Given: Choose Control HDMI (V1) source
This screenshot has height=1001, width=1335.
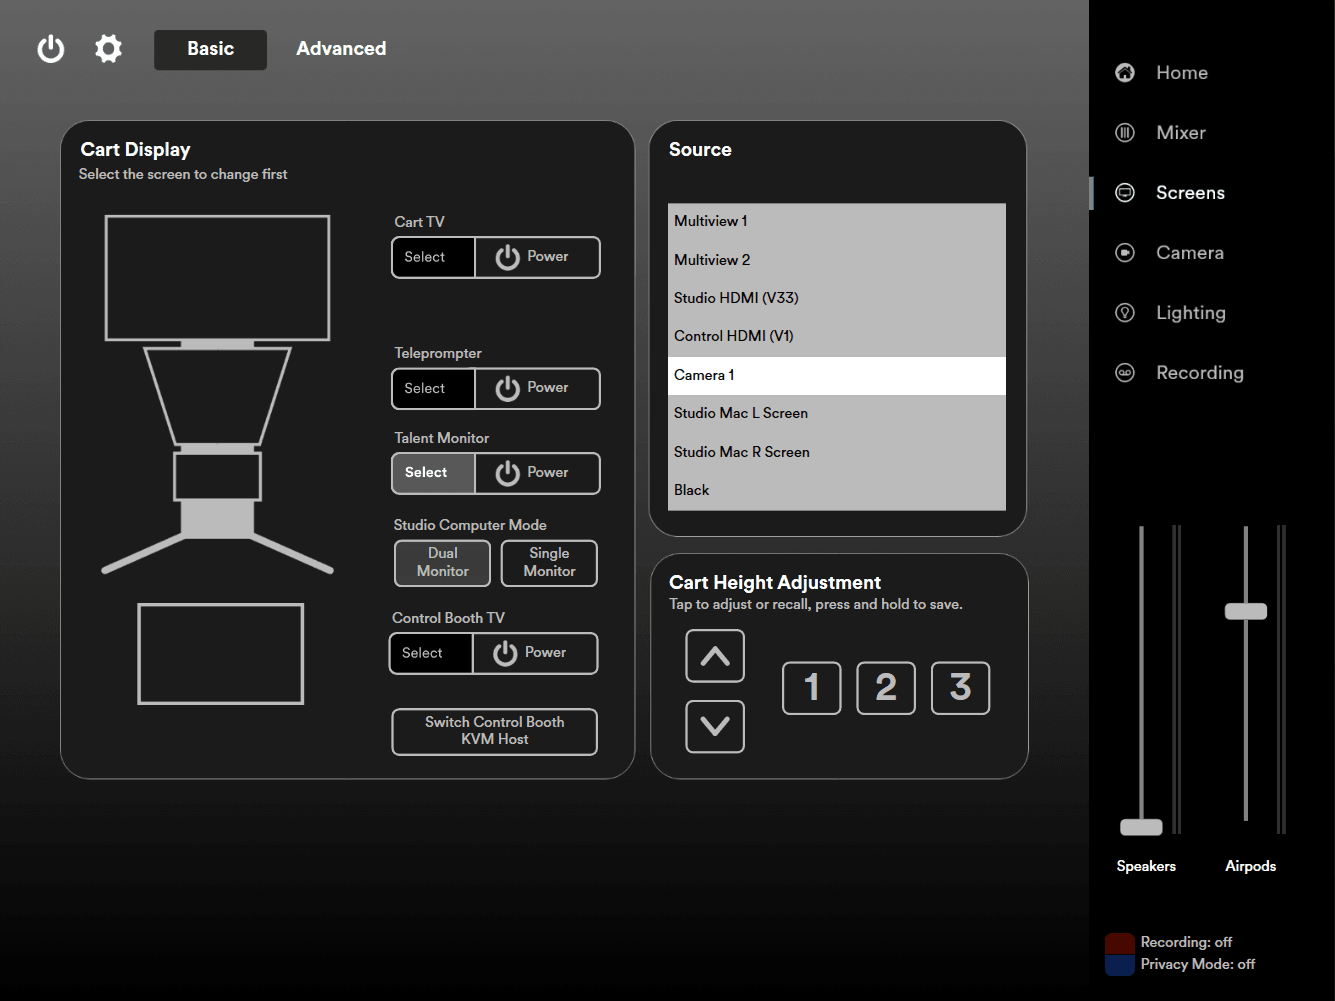Looking at the screenshot, I should (x=837, y=336).
